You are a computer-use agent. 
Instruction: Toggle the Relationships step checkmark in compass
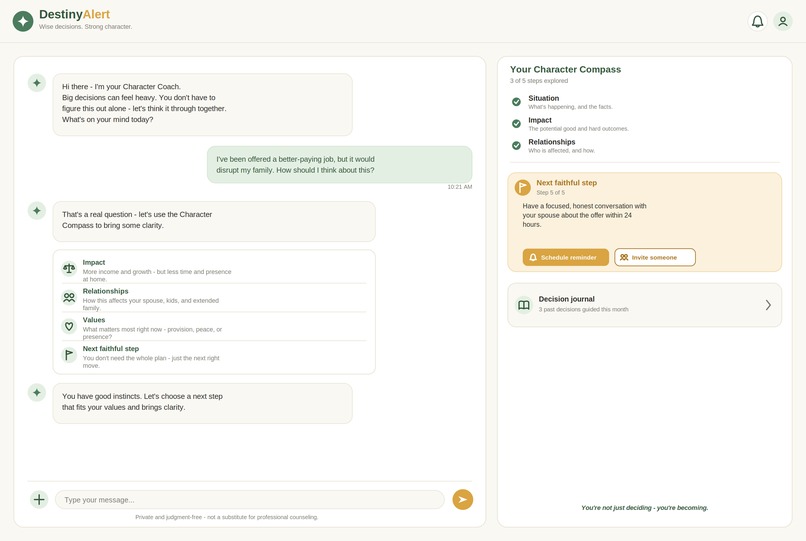tap(516, 146)
